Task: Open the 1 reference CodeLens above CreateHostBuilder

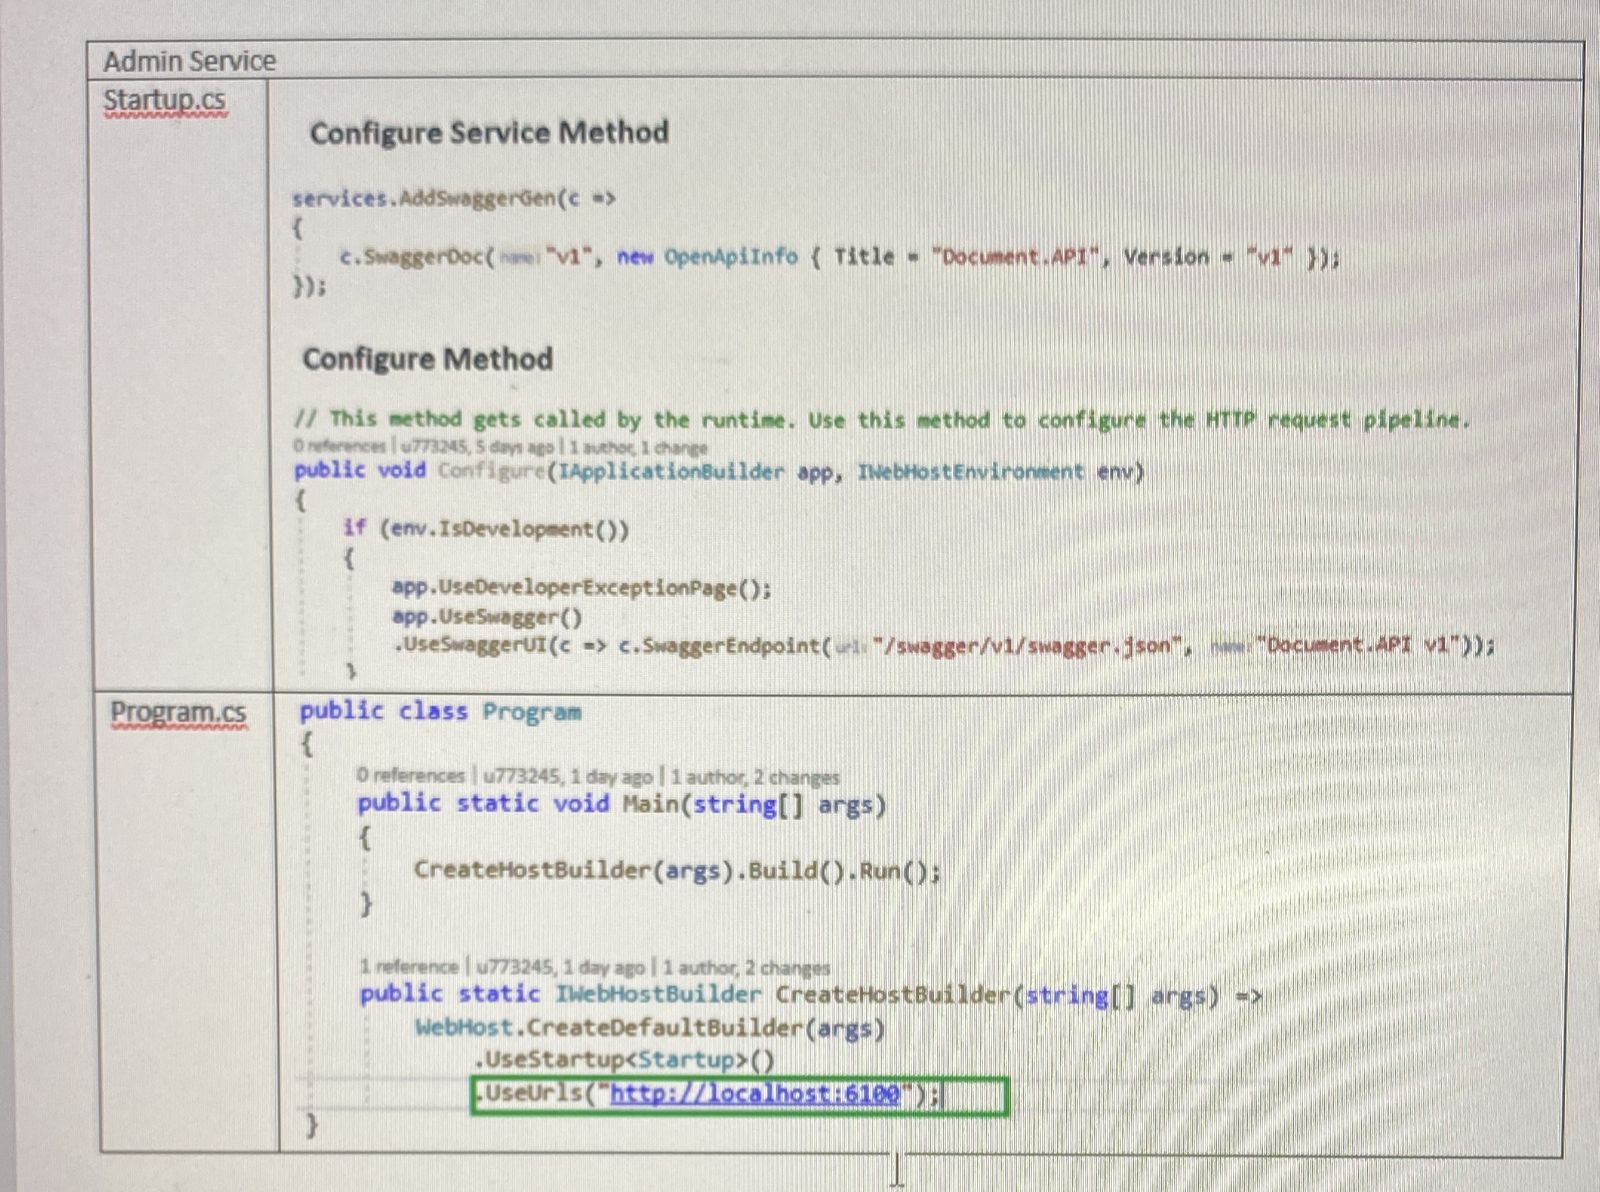Action: 414,967
